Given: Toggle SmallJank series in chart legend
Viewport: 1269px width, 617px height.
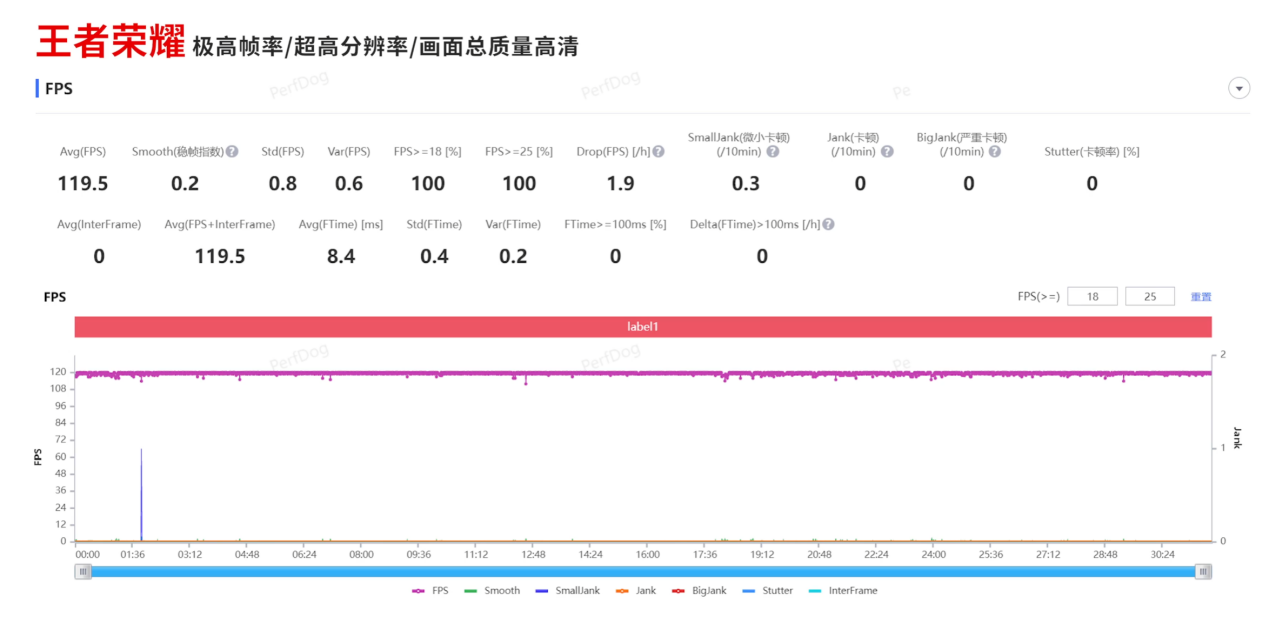Looking at the screenshot, I should (x=568, y=591).
